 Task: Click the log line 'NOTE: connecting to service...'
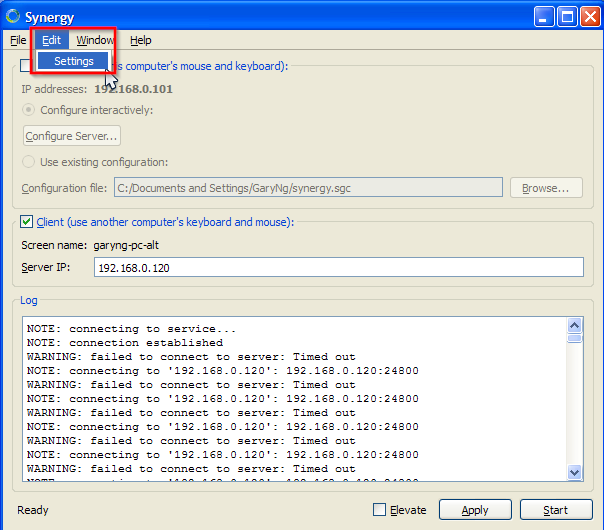pyautogui.click(x=131, y=329)
